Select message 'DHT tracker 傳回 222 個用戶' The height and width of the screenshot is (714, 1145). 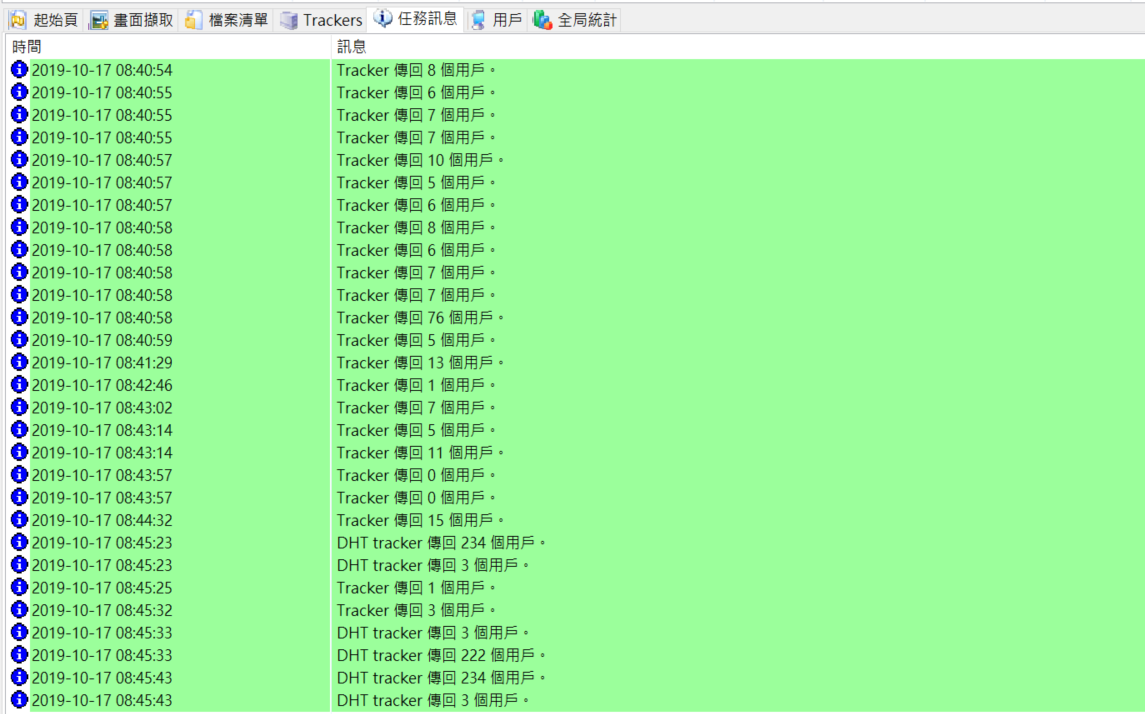(x=442, y=655)
